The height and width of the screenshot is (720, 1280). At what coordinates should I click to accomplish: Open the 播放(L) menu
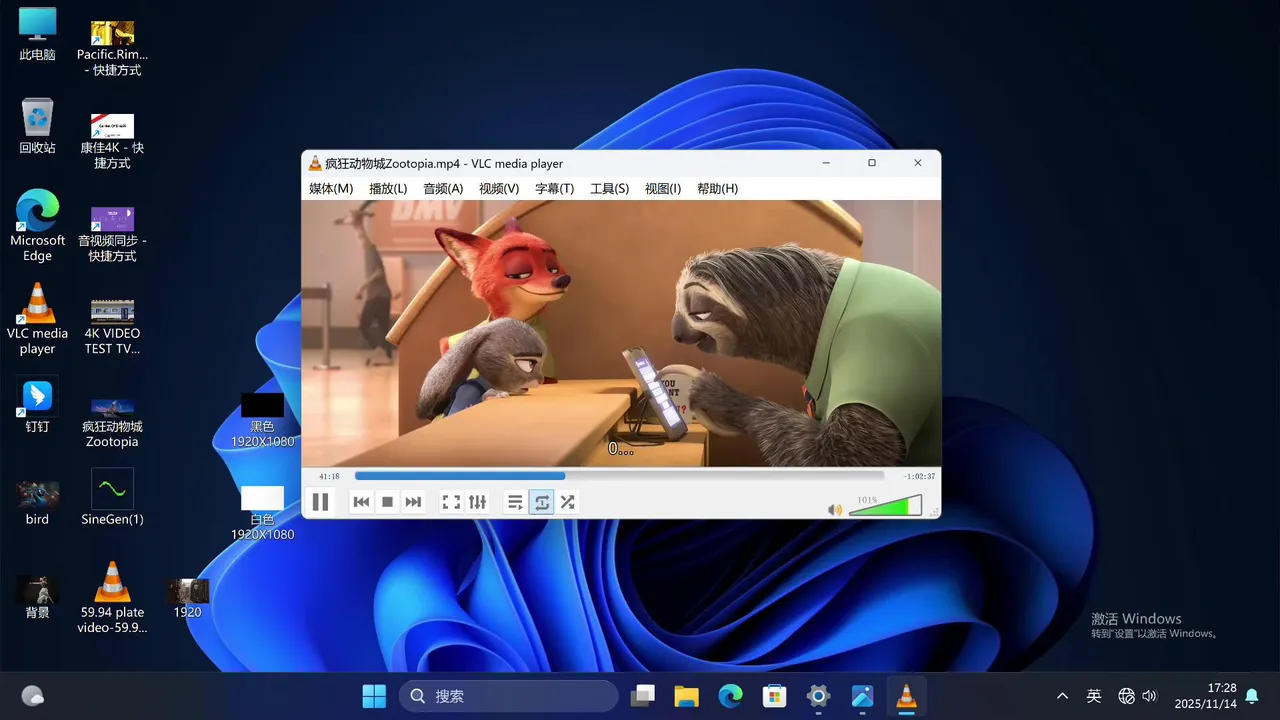(x=388, y=188)
